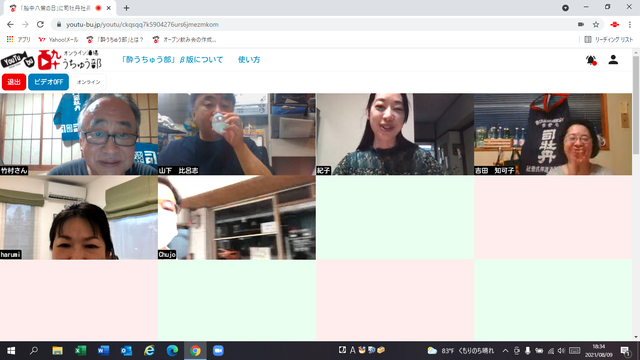This screenshot has width=640, height=360.
Task: Open the Windows Start menu
Action: pos(11,351)
